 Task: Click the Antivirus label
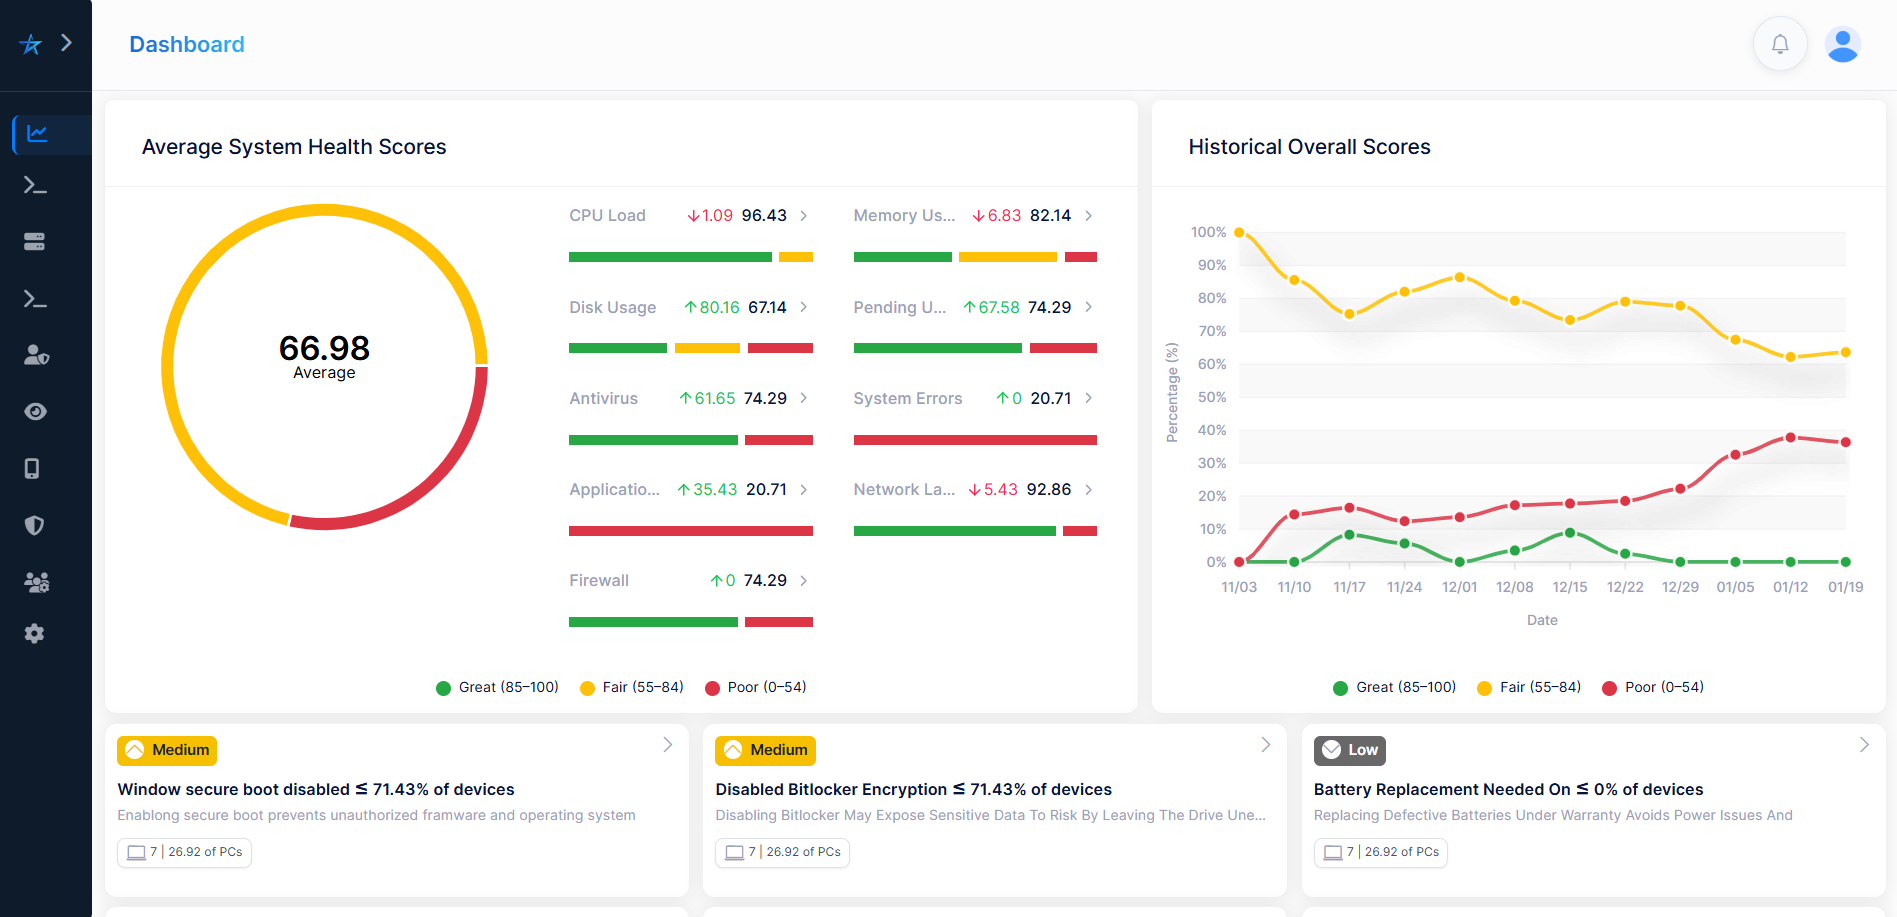603,398
